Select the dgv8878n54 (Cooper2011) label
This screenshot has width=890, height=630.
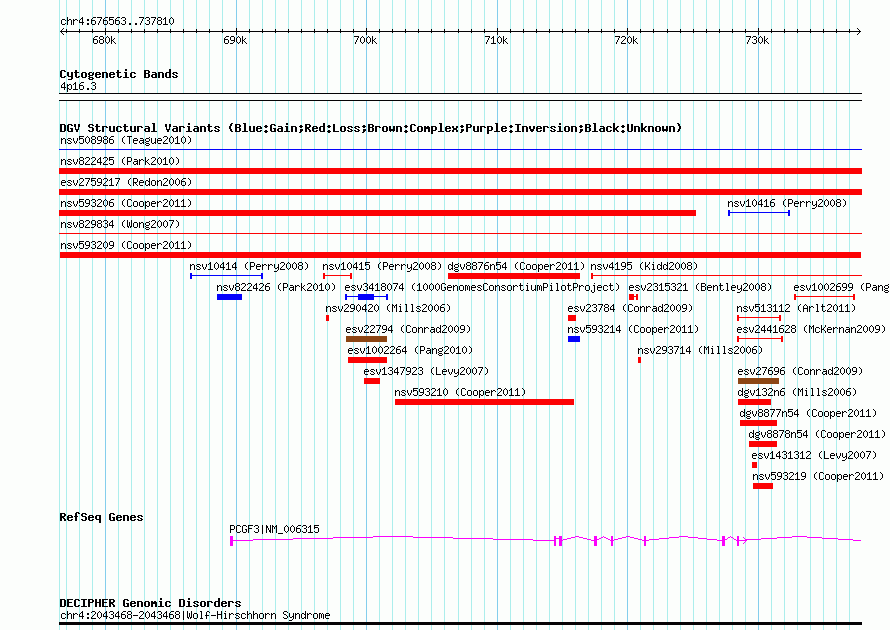click(817, 434)
